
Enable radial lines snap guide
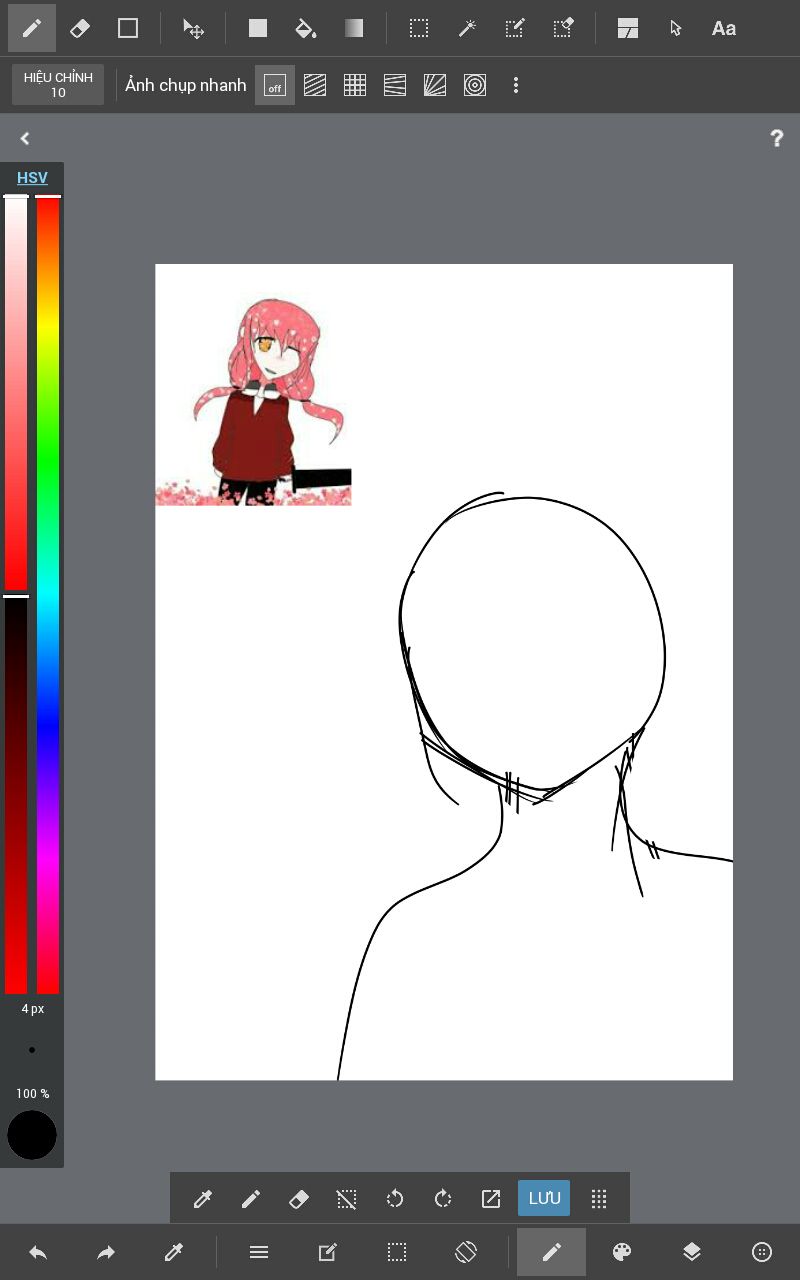[435, 85]
